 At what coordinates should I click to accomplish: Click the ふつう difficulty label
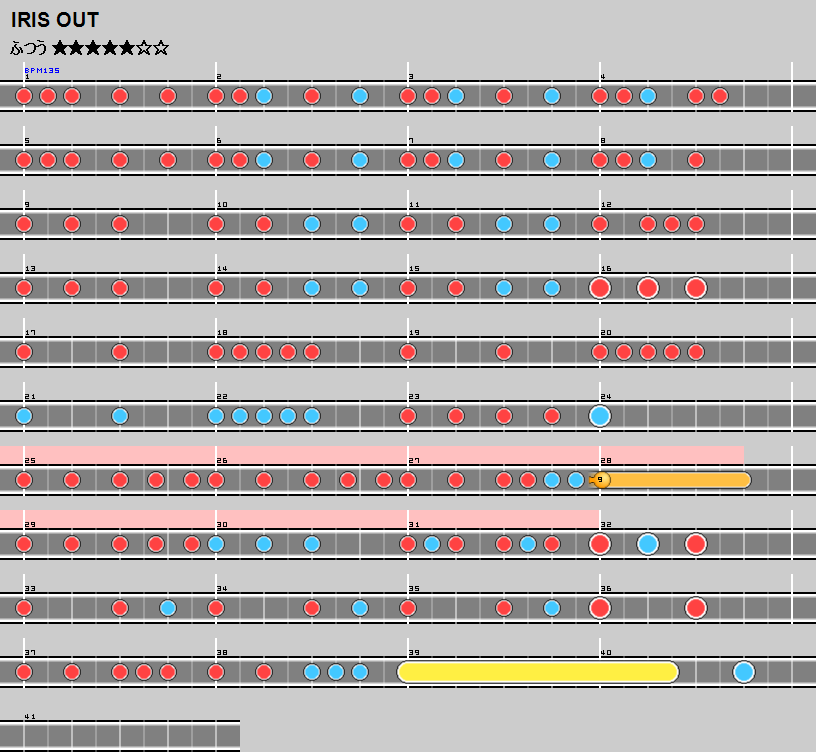29,48
